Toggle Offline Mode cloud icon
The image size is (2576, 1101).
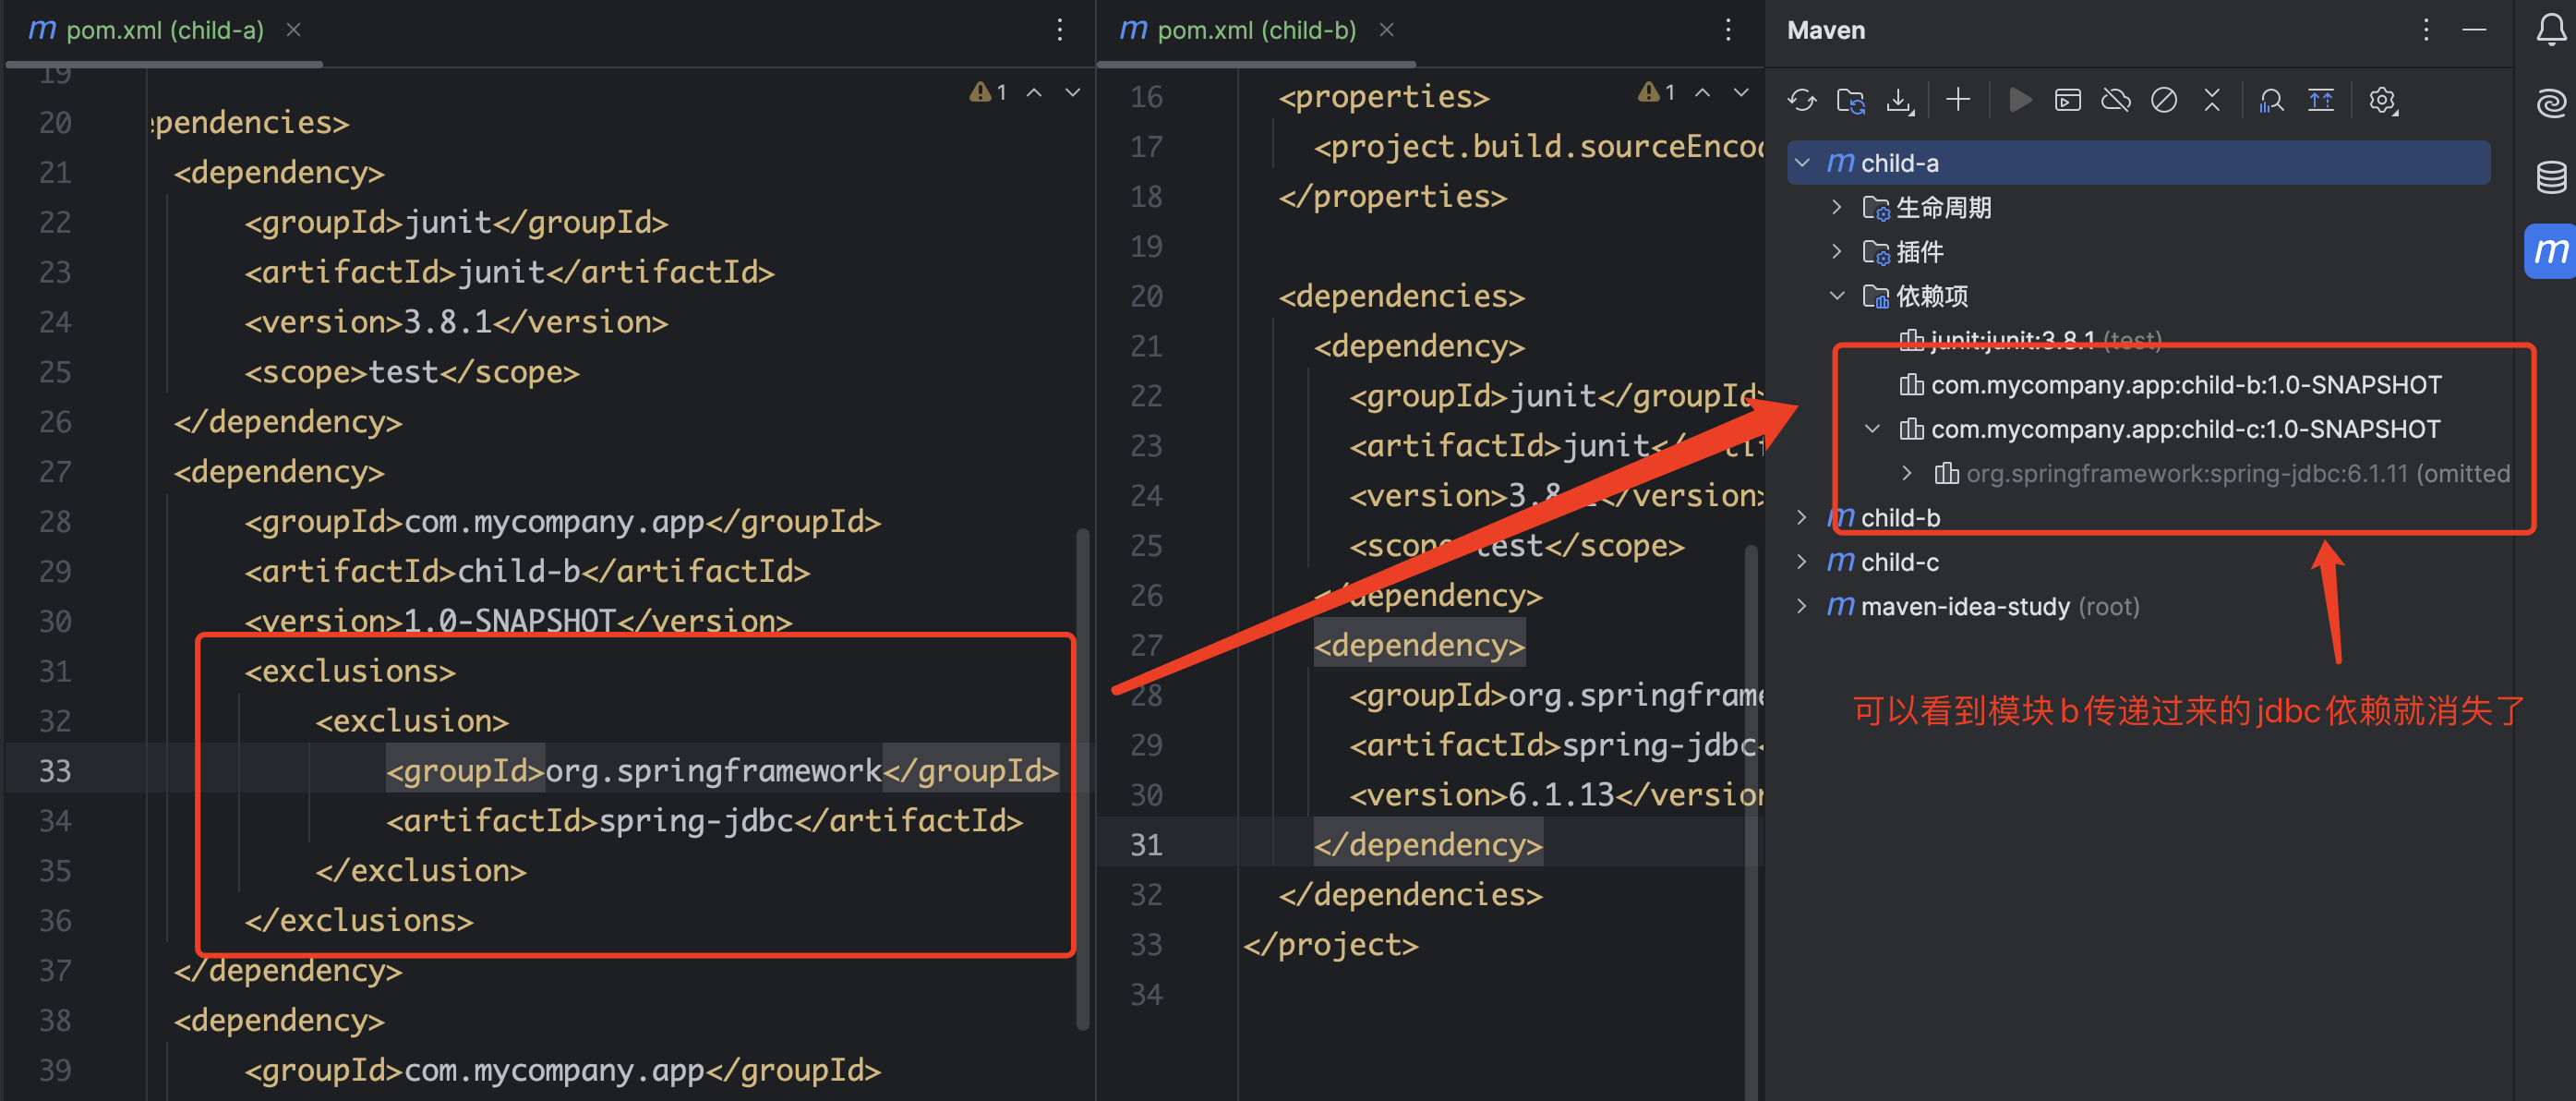2116,100
